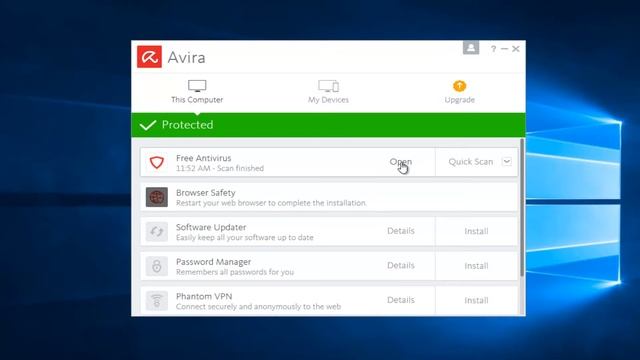
Task: View Phantom VPN details
Action: point(401,300)
